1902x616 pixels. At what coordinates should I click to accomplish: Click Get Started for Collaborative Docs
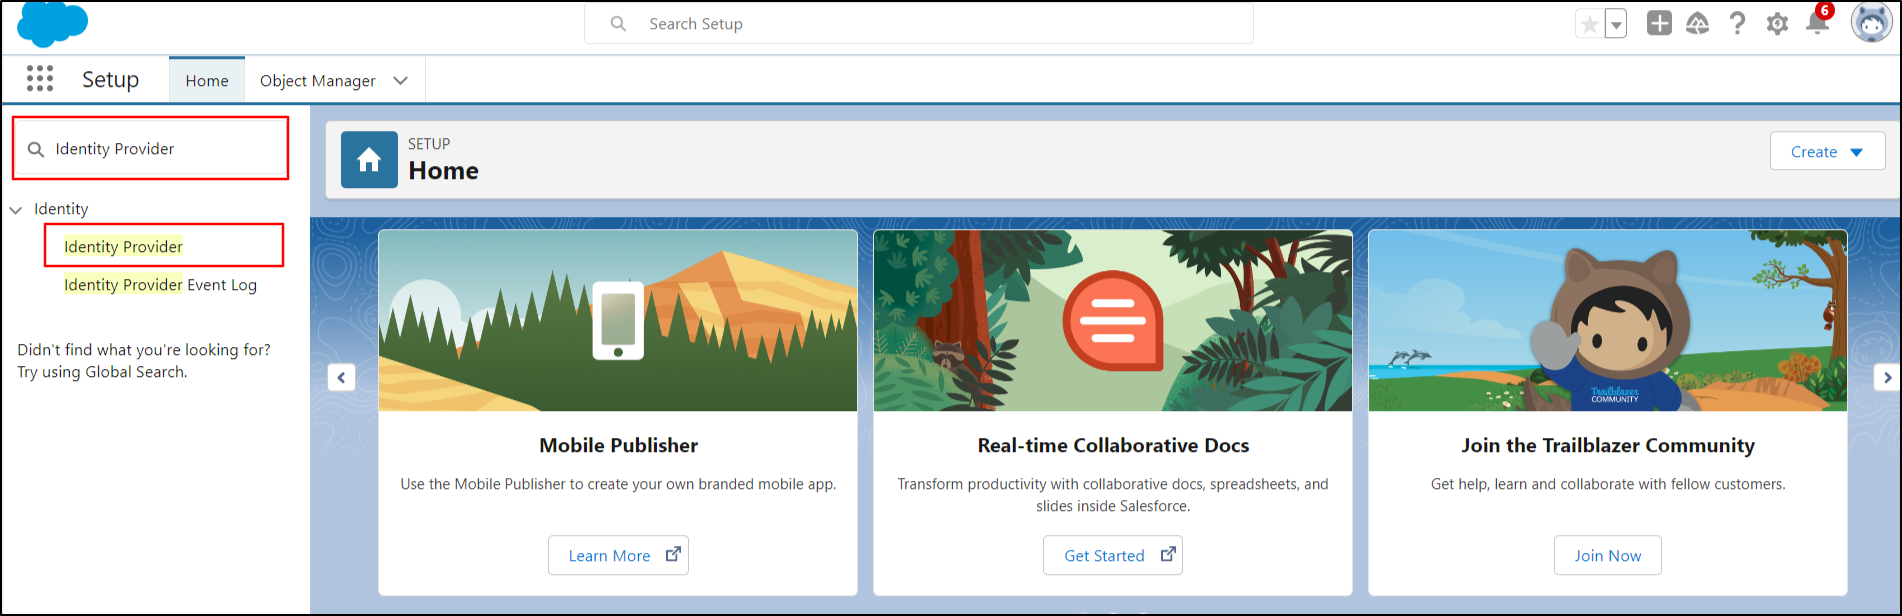click(x=1113, y=555)
